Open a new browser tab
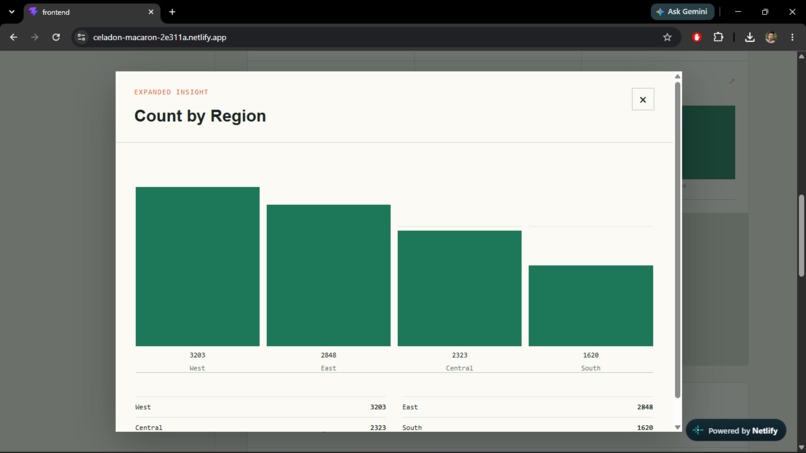 (x=172, y=12)
